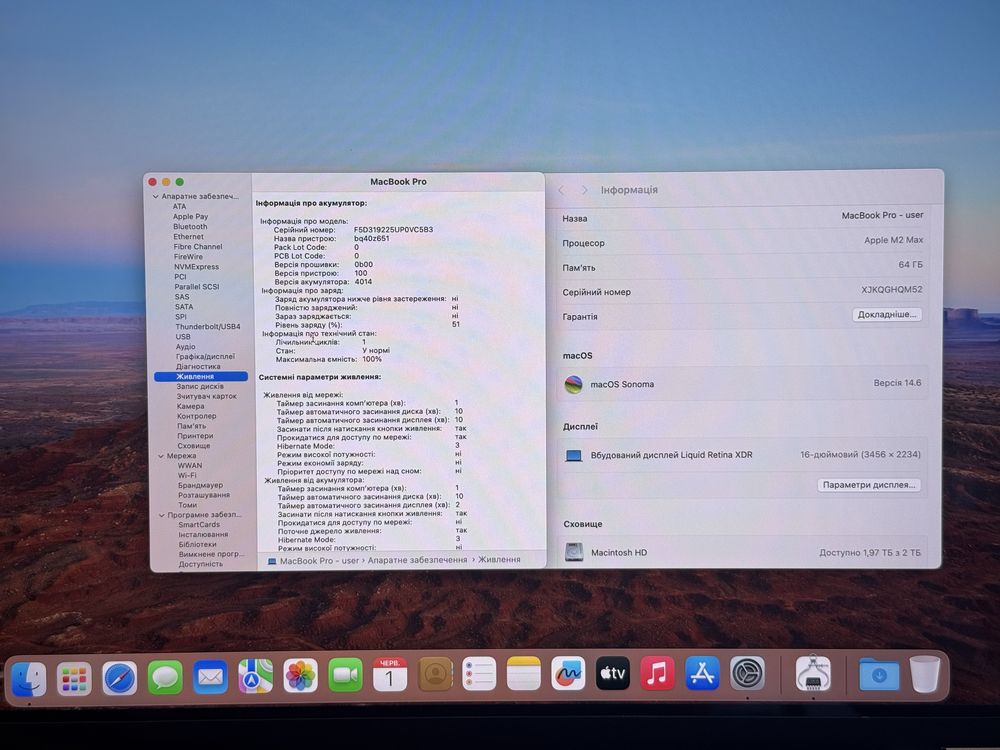Select Інсталювання in sidebar
The image size is (1000, 750).
tap(203, 534)
